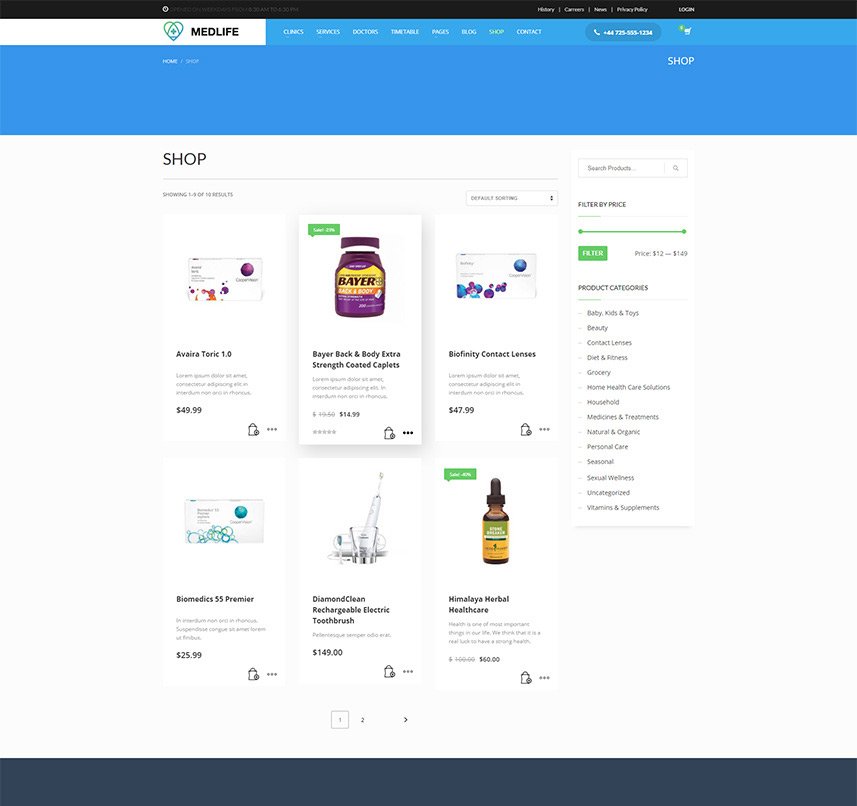
Task: Select page 1 in pagination
Action: point(340,720)
